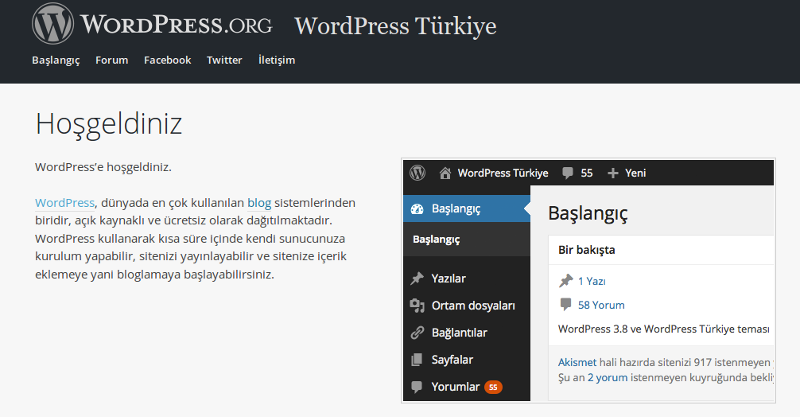The height and width of the screenshot is (417, 800).
Task: Open the 58 Yorum link
Action: (x=601, y=305)
